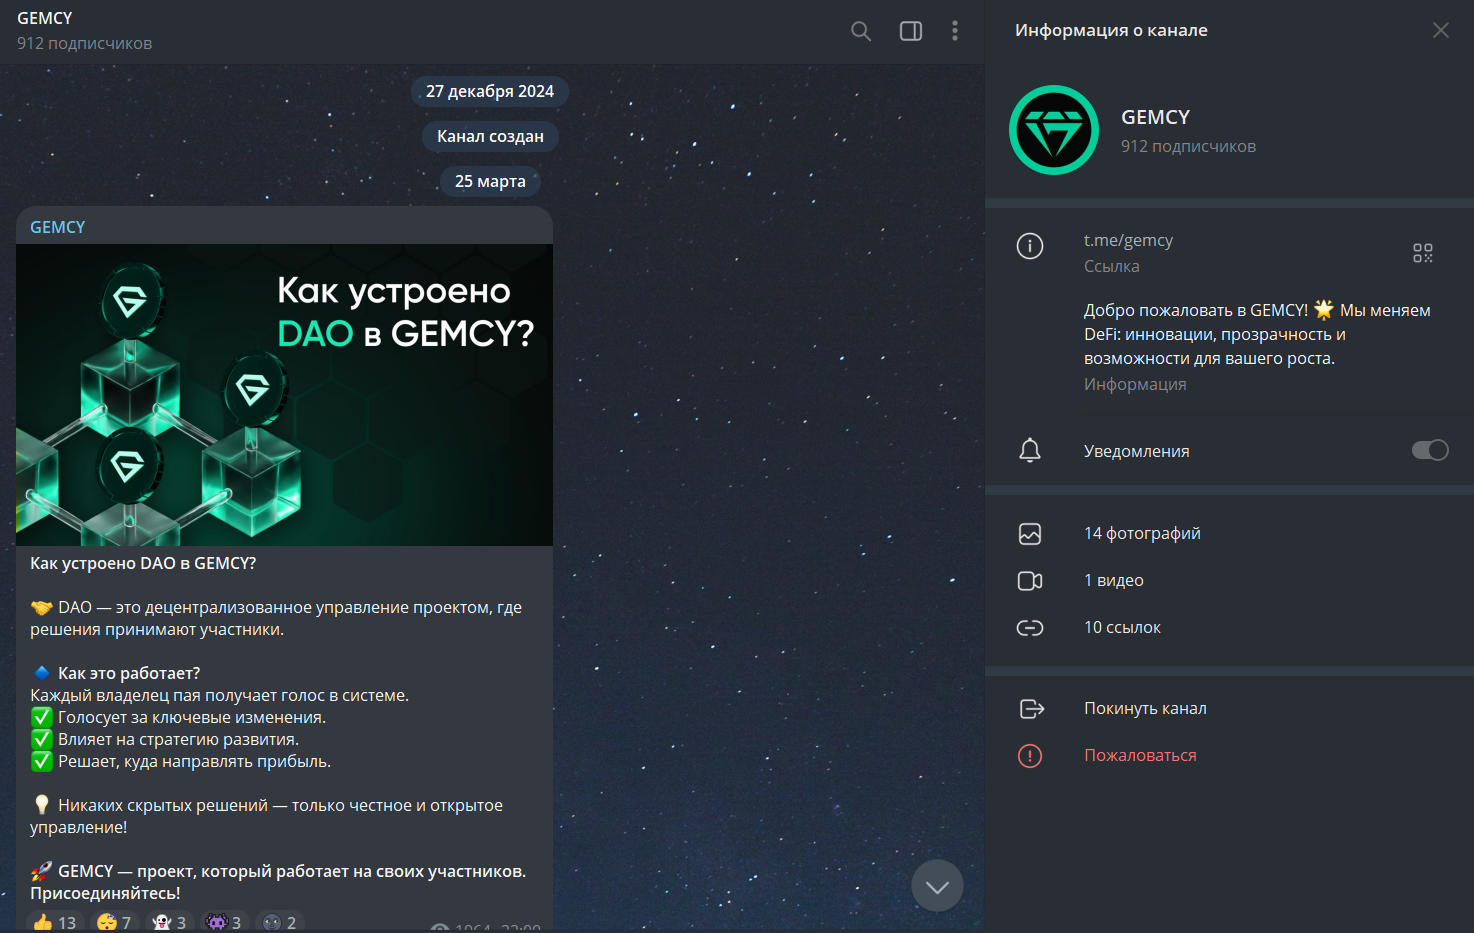
Task: Jump to latest messages down arrow
Action: point(937,886)
